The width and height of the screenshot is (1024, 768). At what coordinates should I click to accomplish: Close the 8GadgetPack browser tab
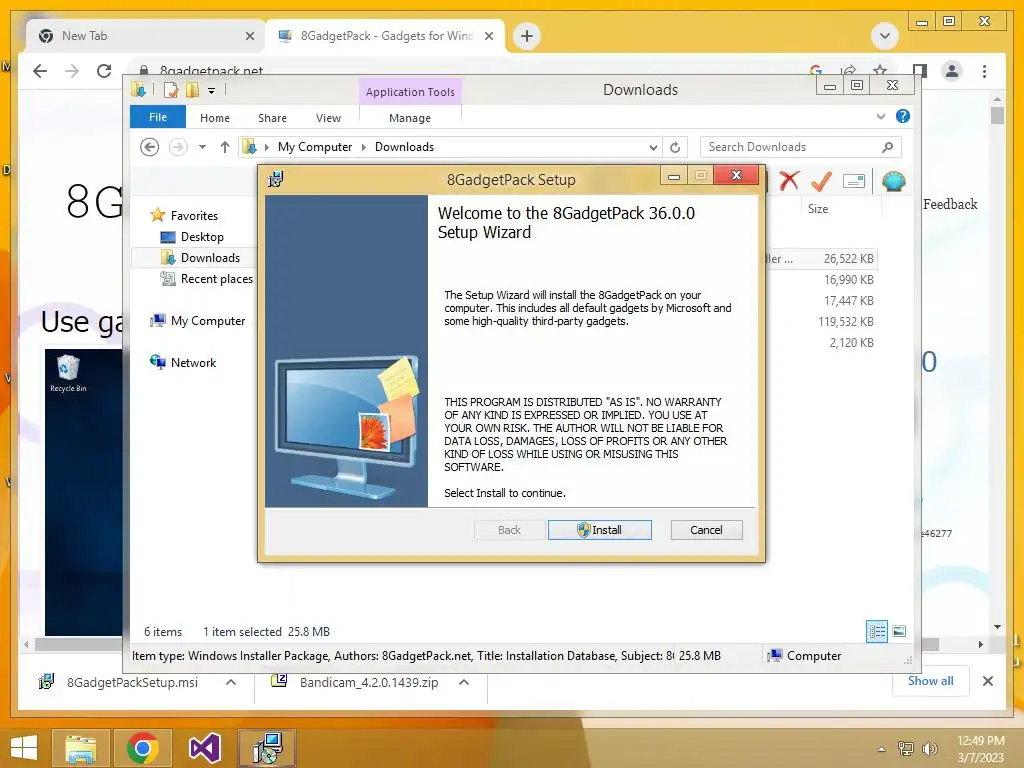pos(488,36)
